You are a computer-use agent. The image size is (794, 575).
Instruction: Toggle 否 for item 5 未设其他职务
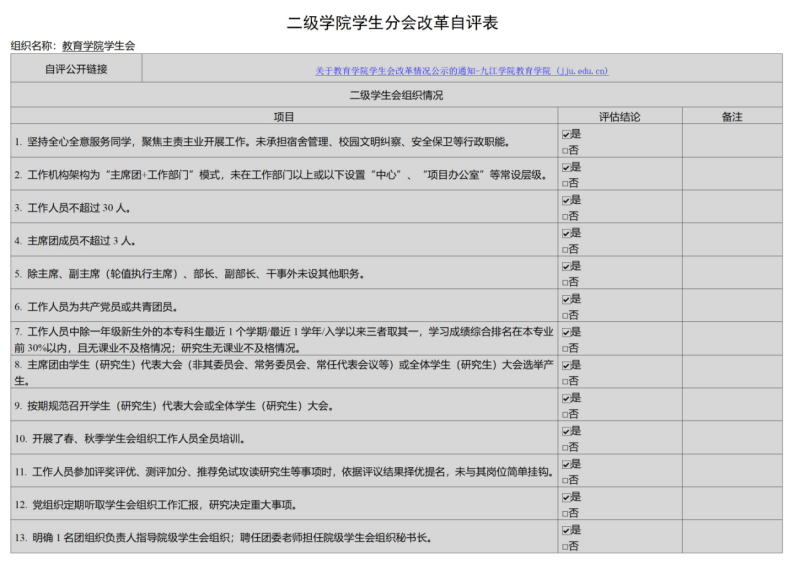(x=565, y=282)
